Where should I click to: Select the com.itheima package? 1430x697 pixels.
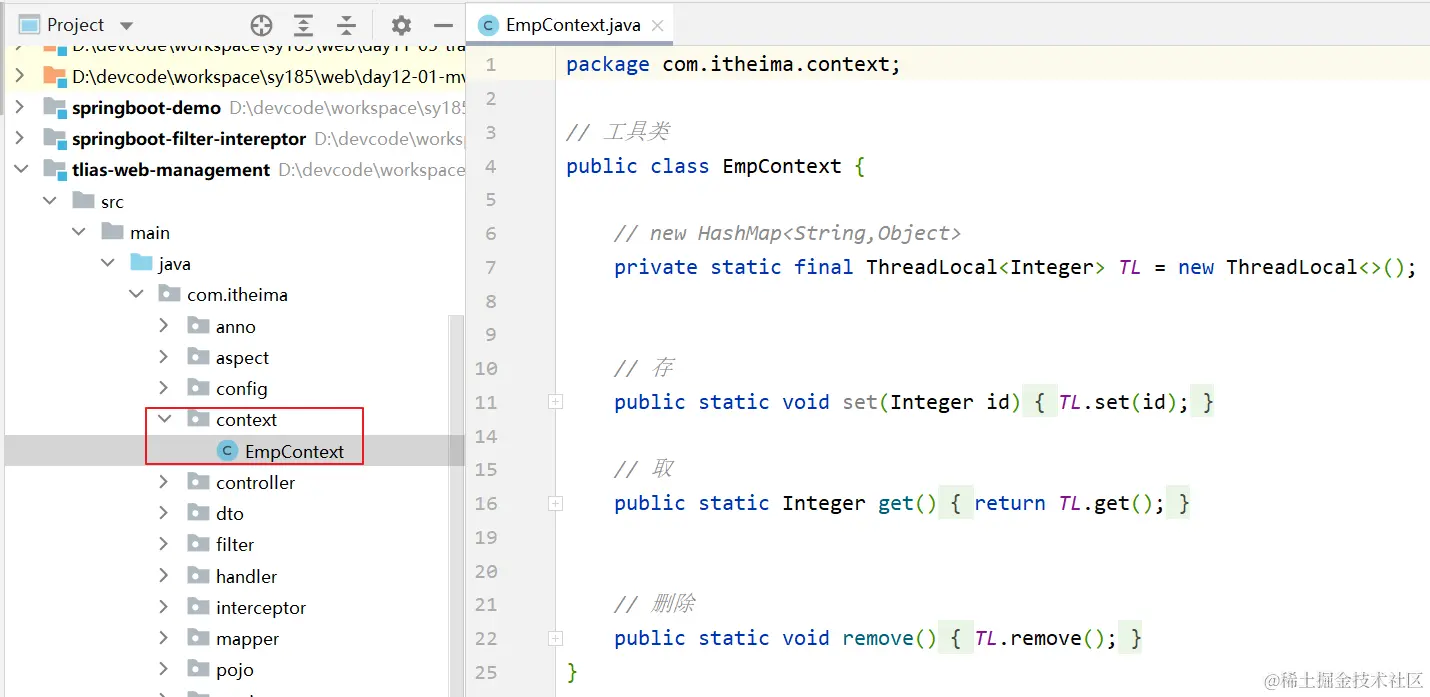tap(237, 294)
